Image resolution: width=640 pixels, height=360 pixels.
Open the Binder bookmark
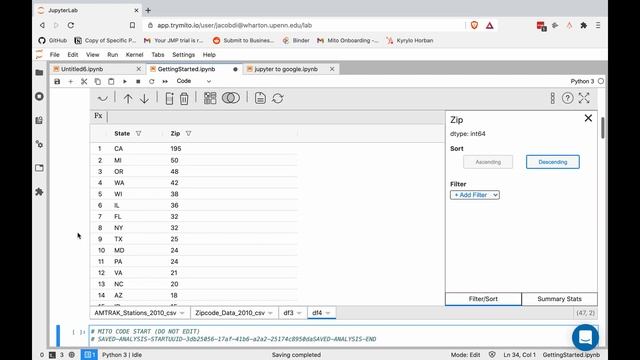[x=296, y=40]
